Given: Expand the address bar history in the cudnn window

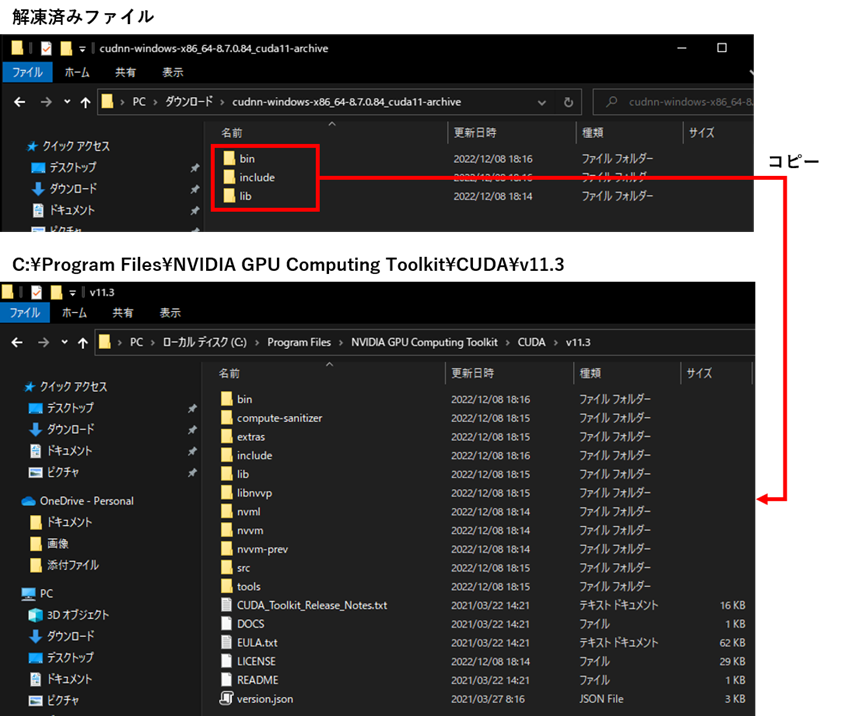Looking at the screenshot, I should 542,102.
